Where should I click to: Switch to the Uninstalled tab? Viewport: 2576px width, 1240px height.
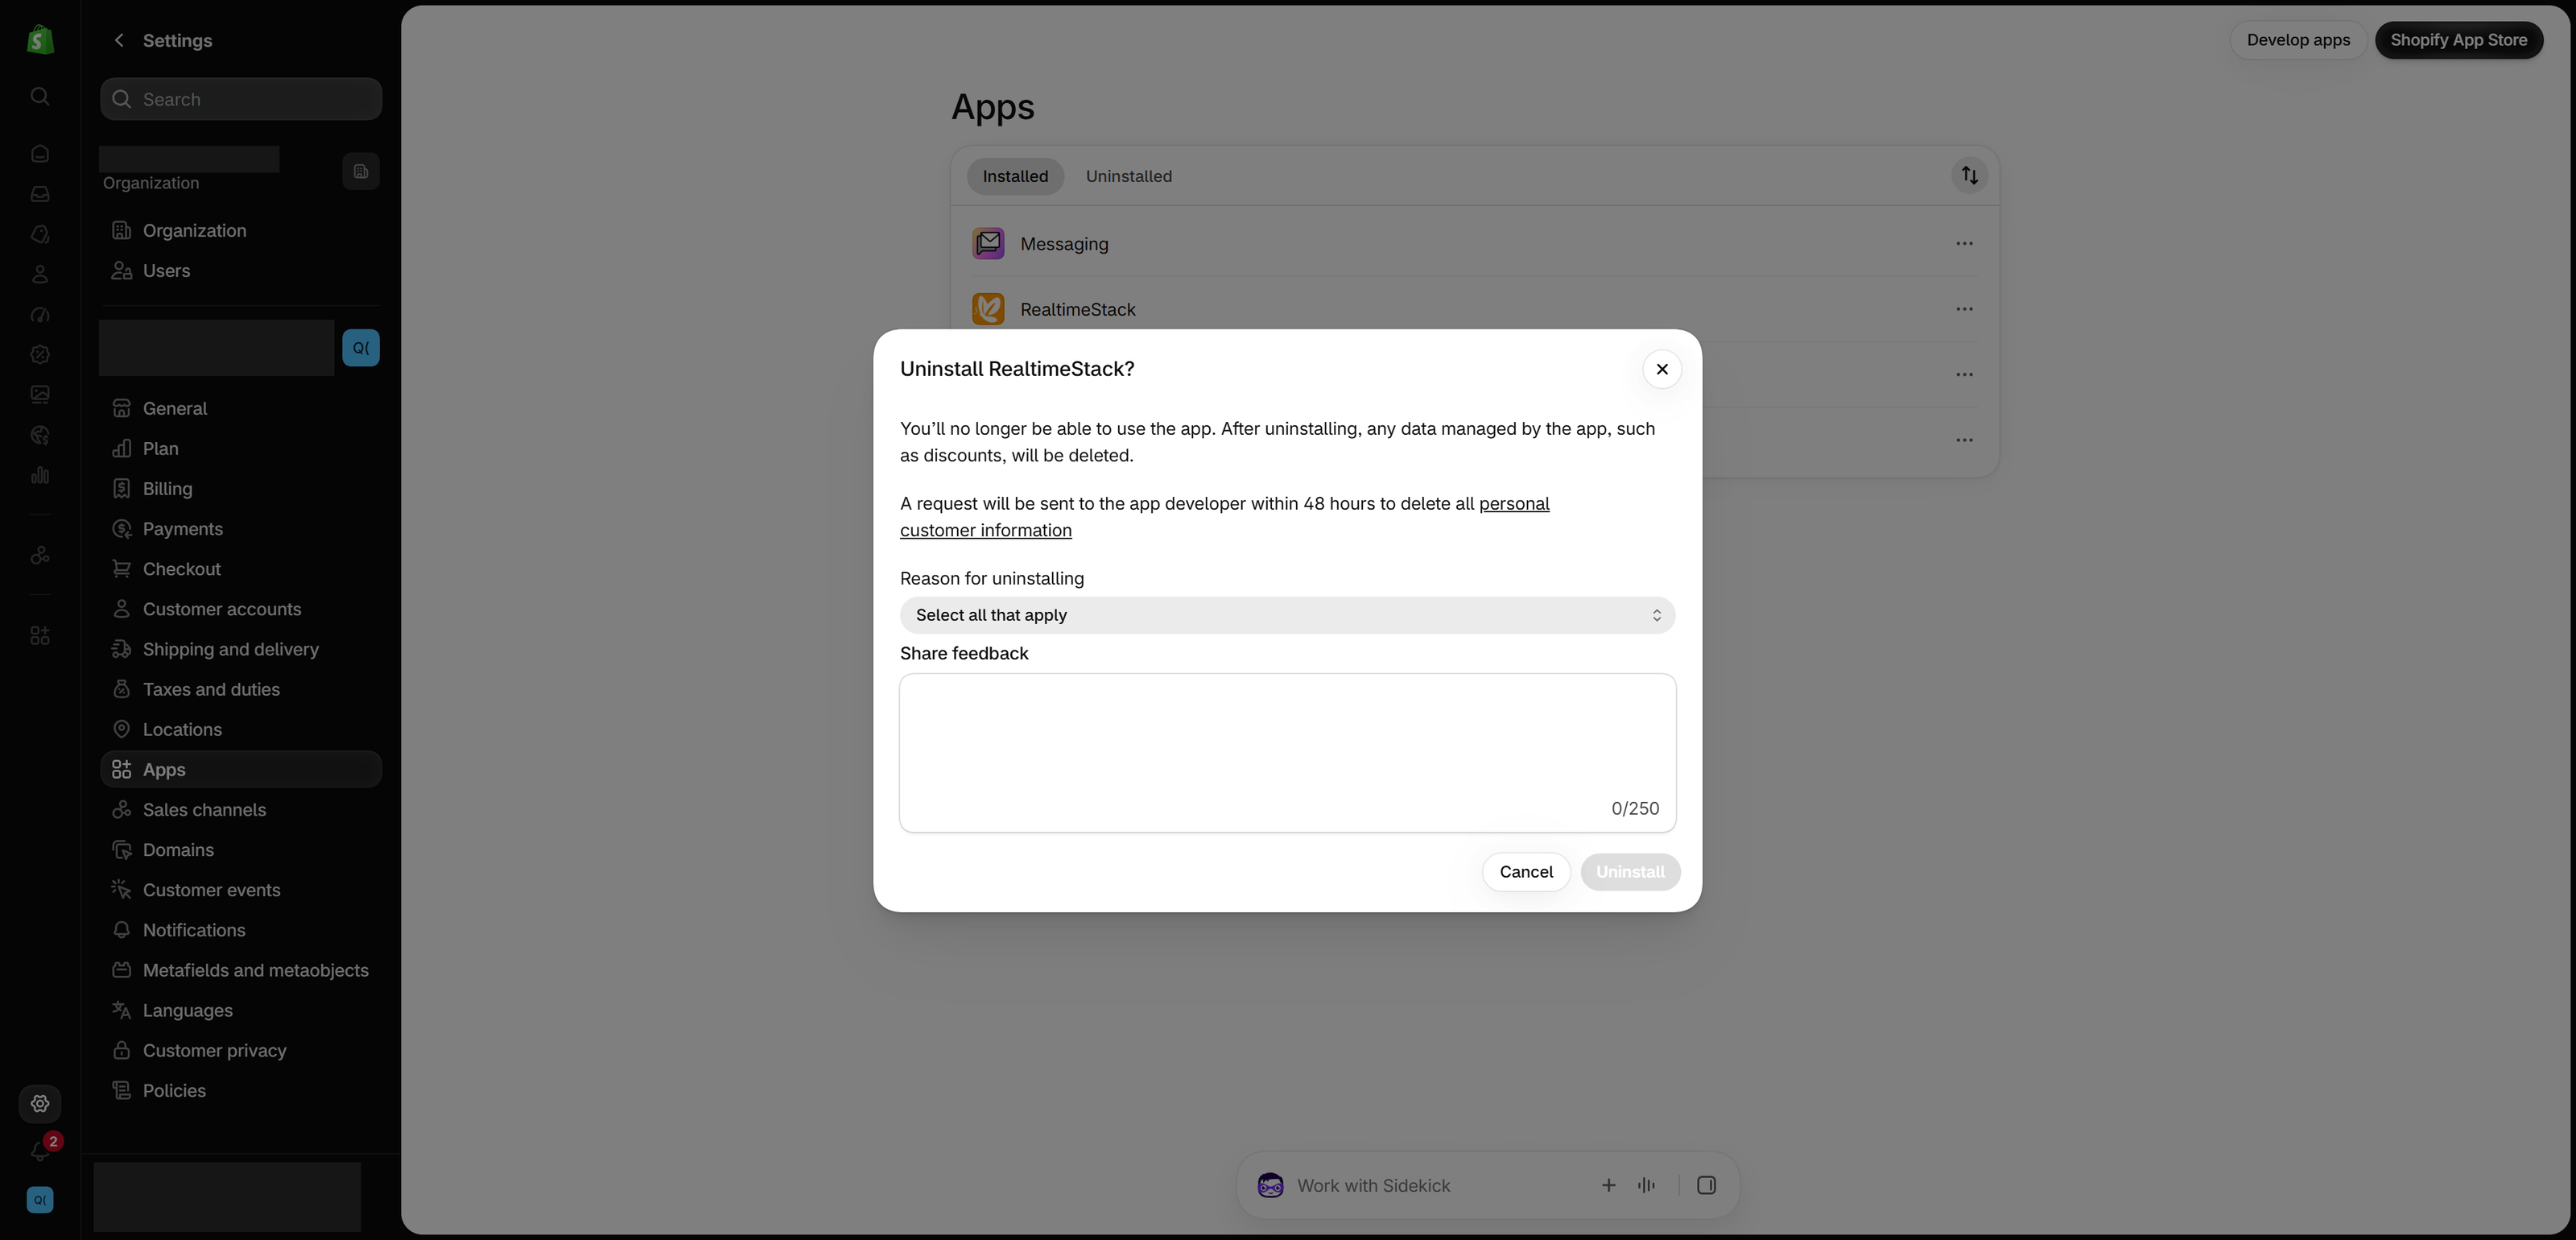click(1128, 176)
